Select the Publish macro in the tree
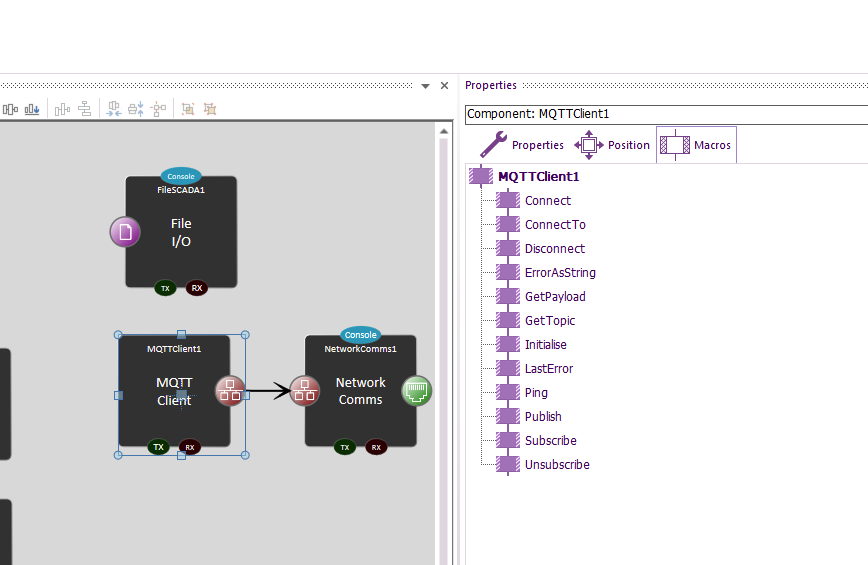This screenshot has height=565, width=868. 543,417
